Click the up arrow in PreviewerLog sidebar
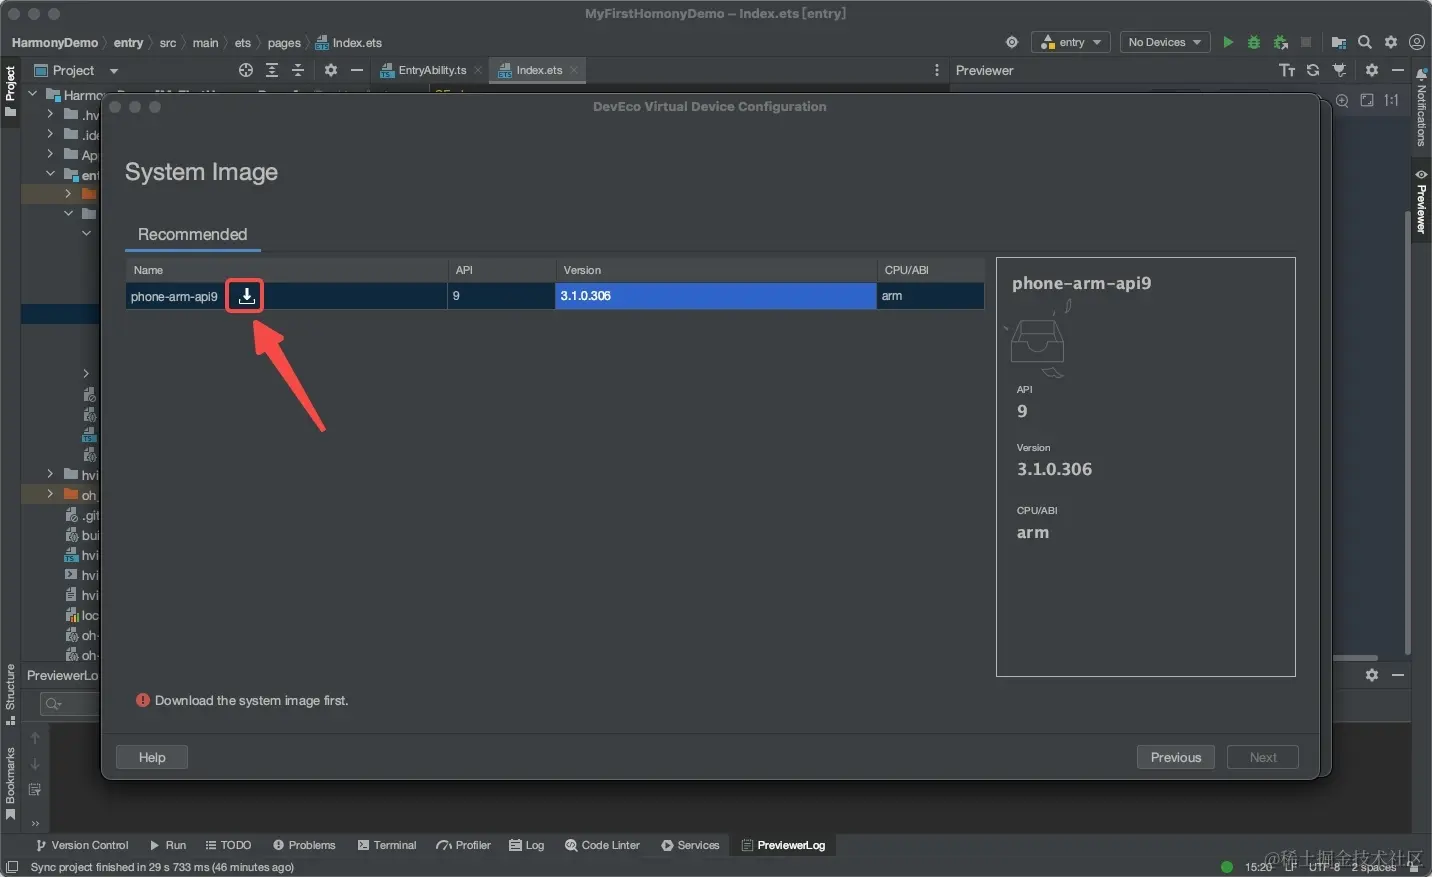 [x=35, y=738]
